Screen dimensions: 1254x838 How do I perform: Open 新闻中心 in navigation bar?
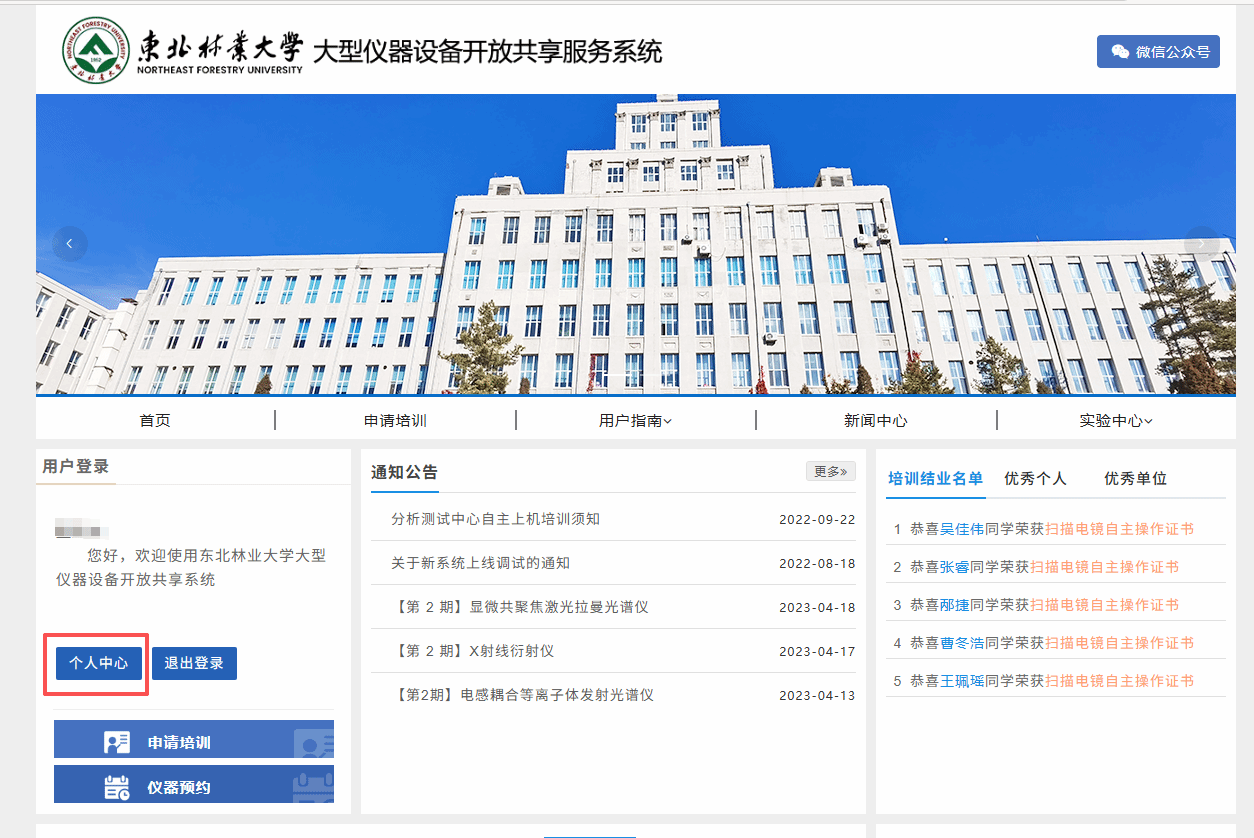point(876,421)
